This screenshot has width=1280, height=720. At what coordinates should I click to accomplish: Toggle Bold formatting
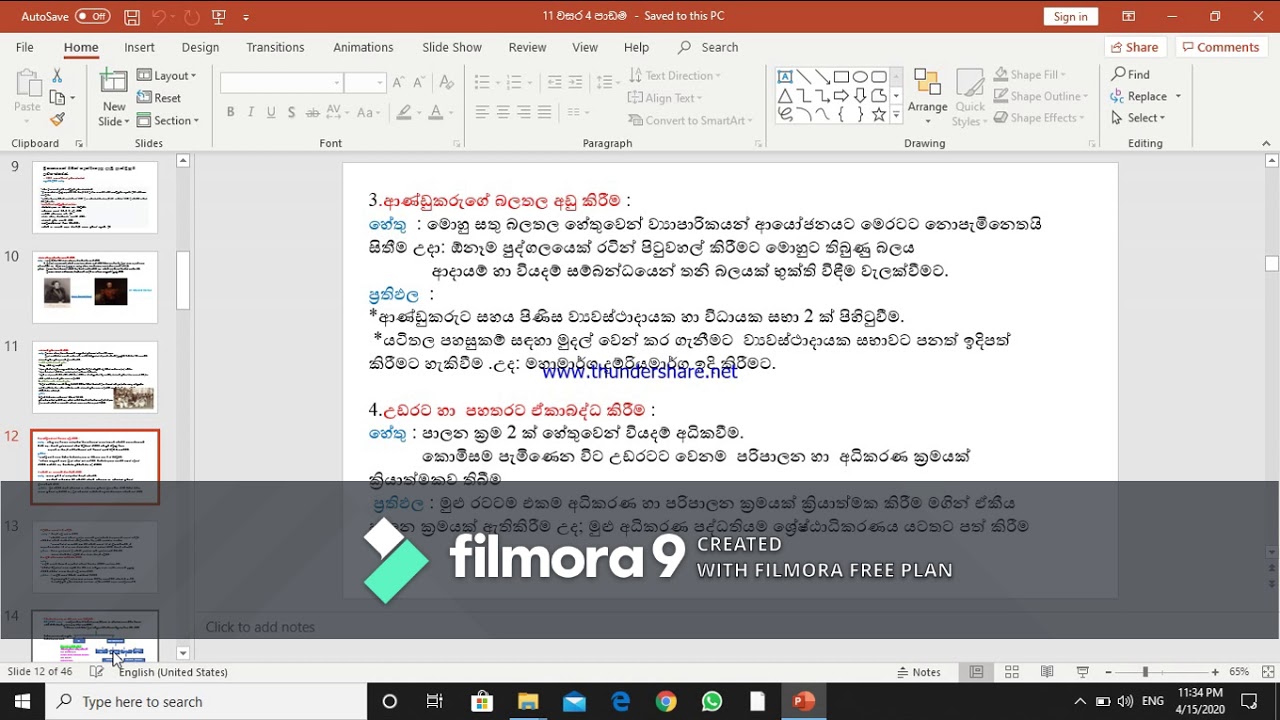click(230, 112)
